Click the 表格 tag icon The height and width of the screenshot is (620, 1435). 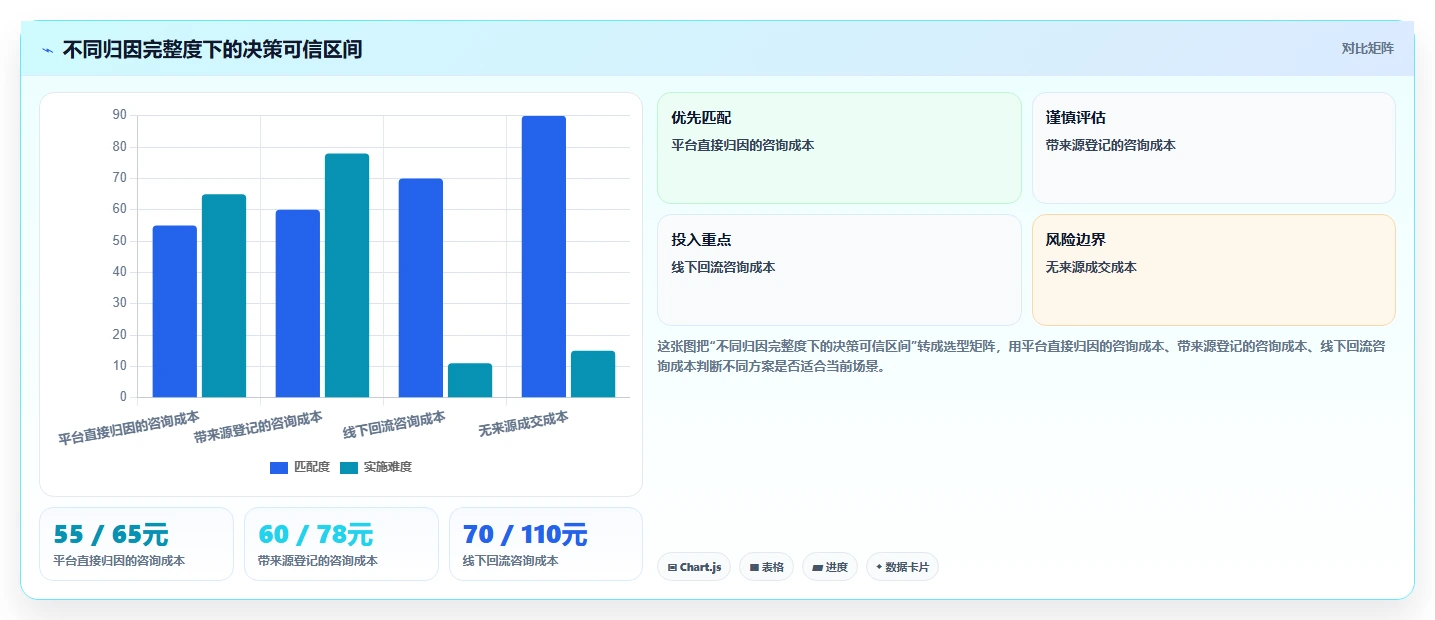pyautogui.click(x=754, y=567)
